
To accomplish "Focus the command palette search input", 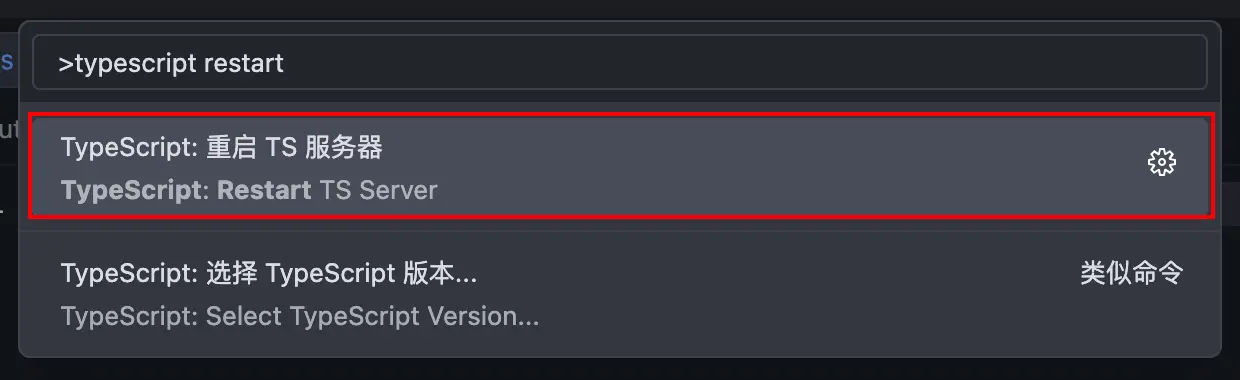I will point(620,63).
